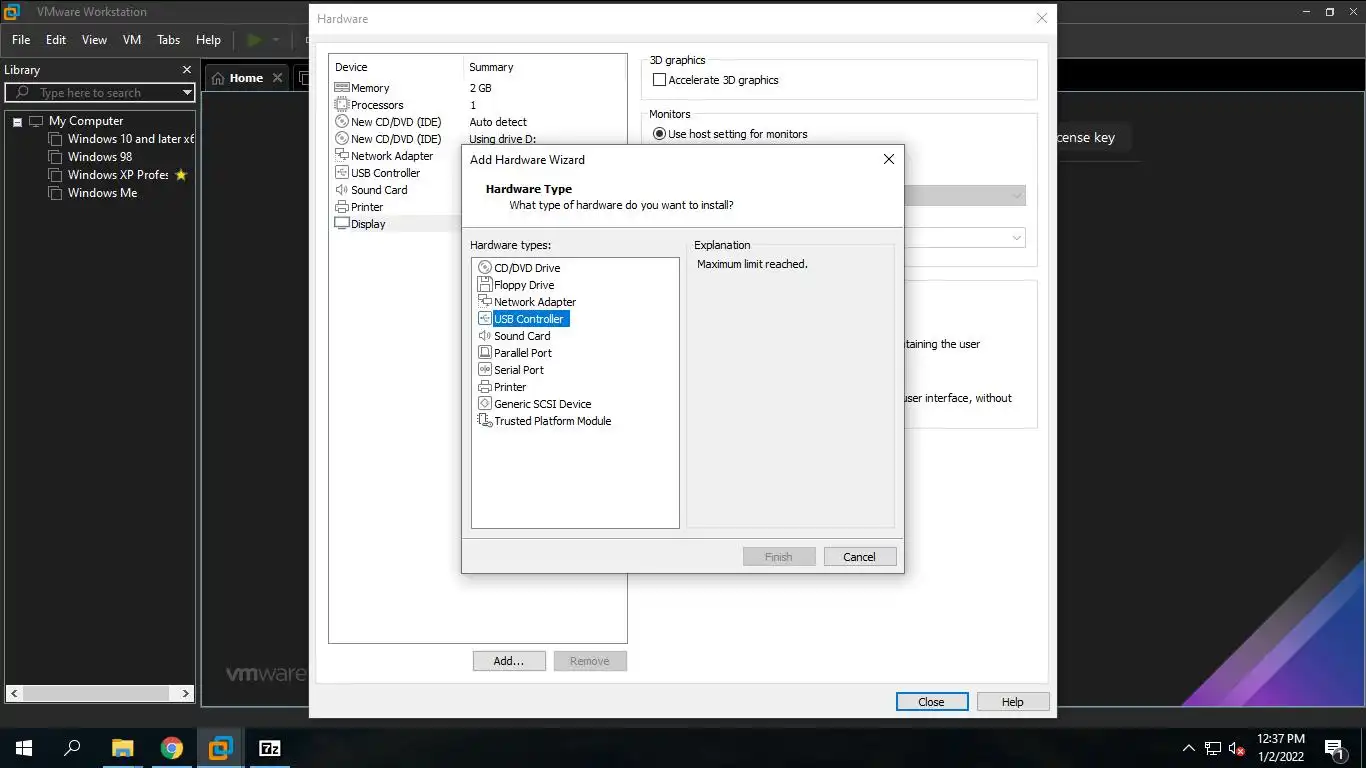This screenshot has width=1366, height=768.
Task: Switch to the Home tab
Action: 246,78
